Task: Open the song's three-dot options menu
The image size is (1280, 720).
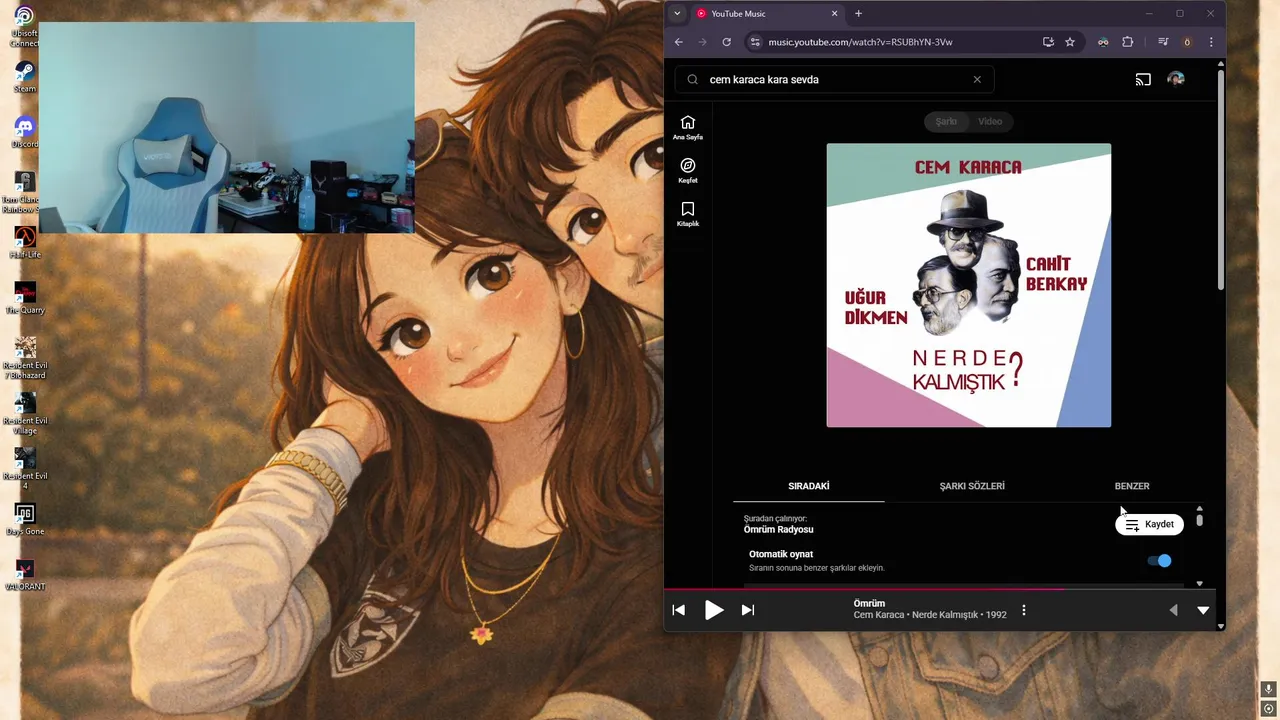Action: pyautogui.click(x=1023, y=610)
